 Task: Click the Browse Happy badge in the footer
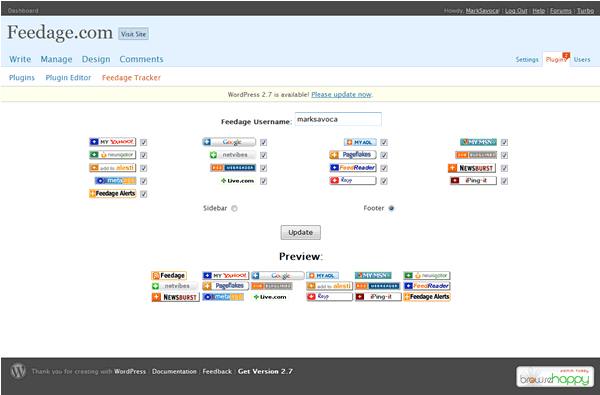coord(555,377)
